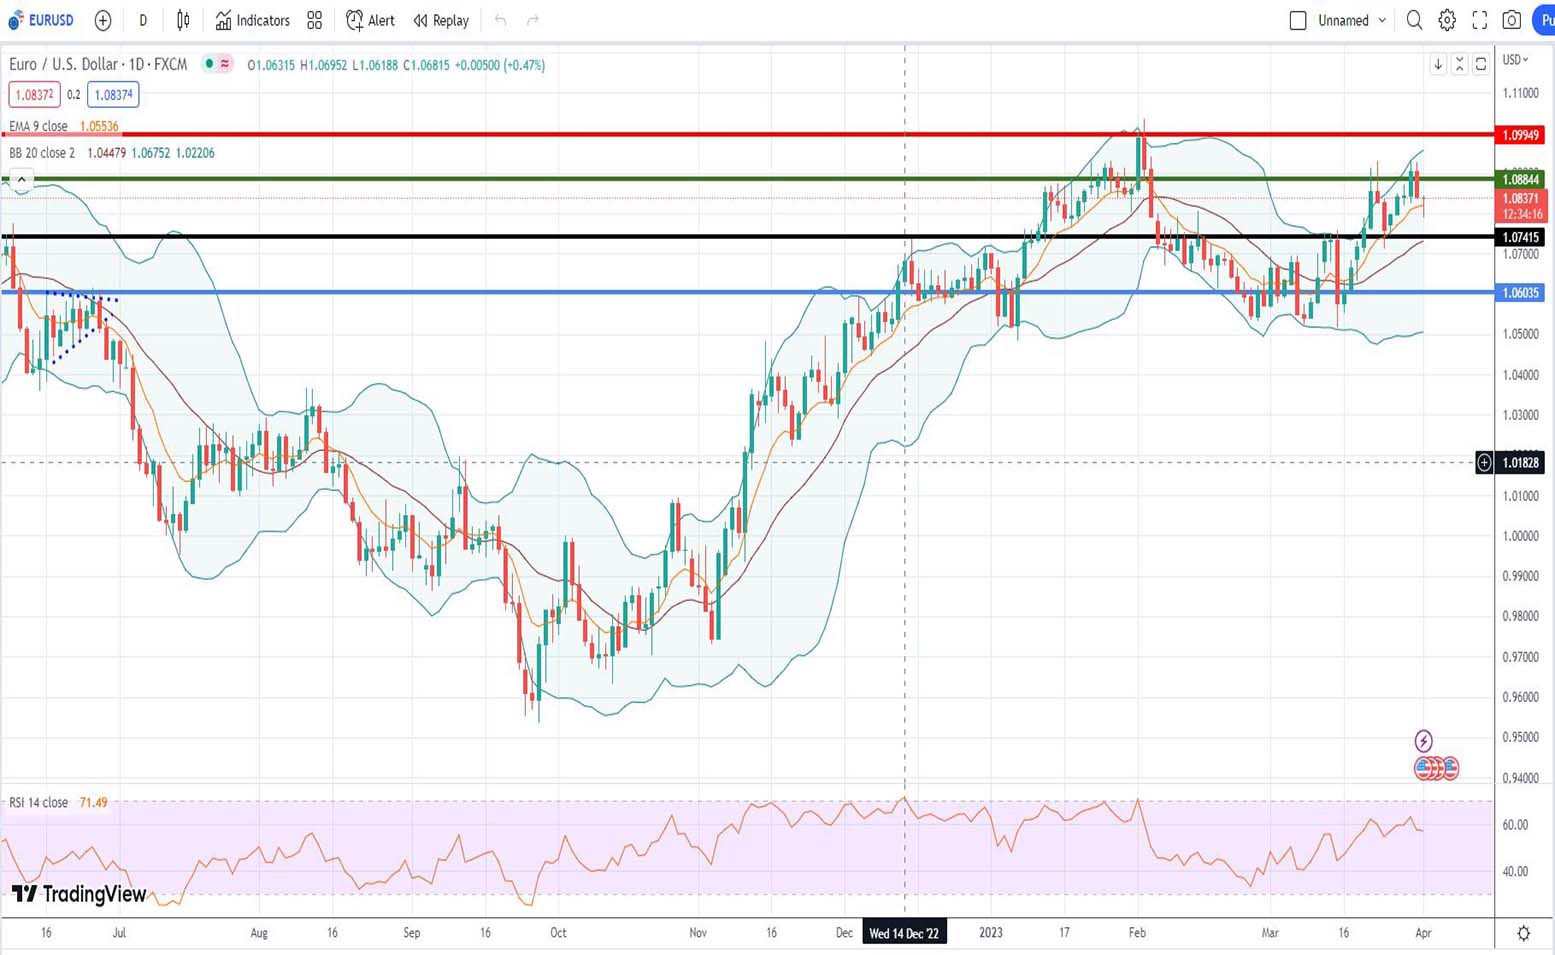Open chart settings gear in top toolbar
Screen dimensions: 1555x955
click(1447, 20)
